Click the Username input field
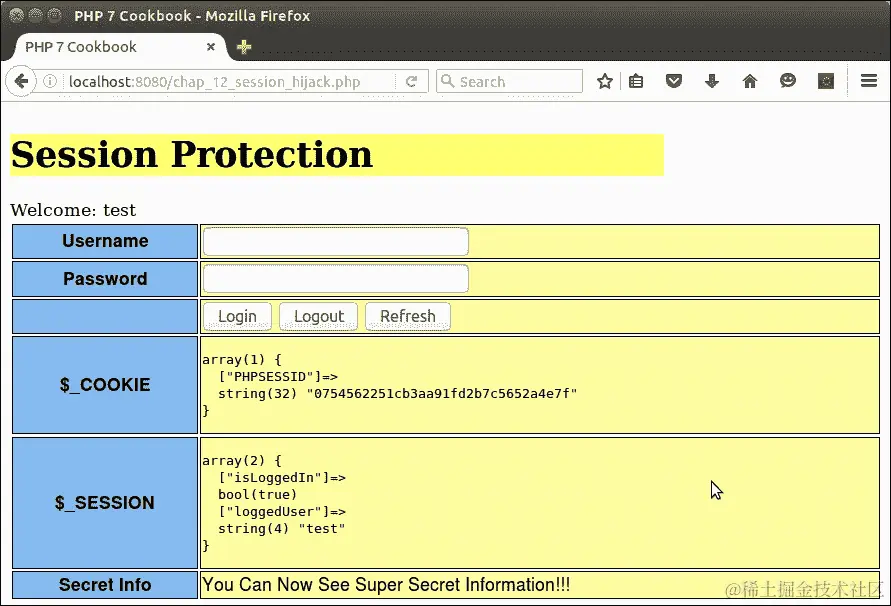Screen dimensions: 891x606 335,242
